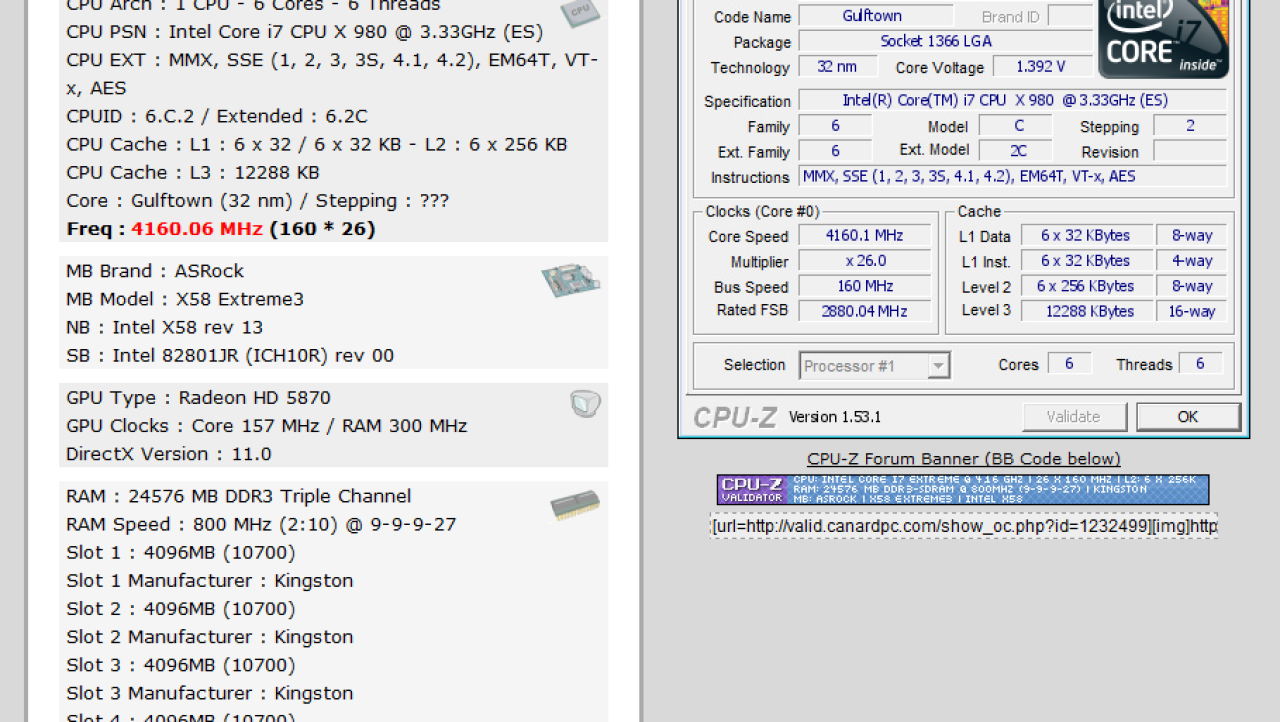The height and width of the screenshot is (722, 1280).
Task: Click the OK button in CPU-Z
Action: point(1188,416)
